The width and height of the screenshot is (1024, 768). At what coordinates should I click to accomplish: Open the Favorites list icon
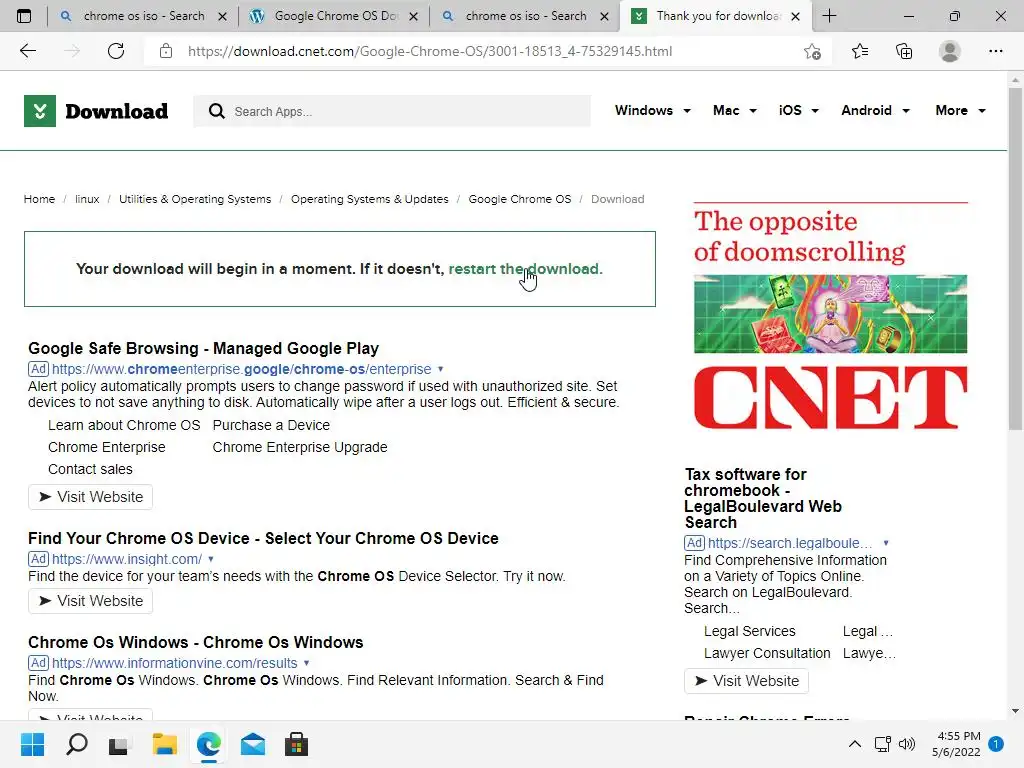pyautogui.click(x=860, y=51)
